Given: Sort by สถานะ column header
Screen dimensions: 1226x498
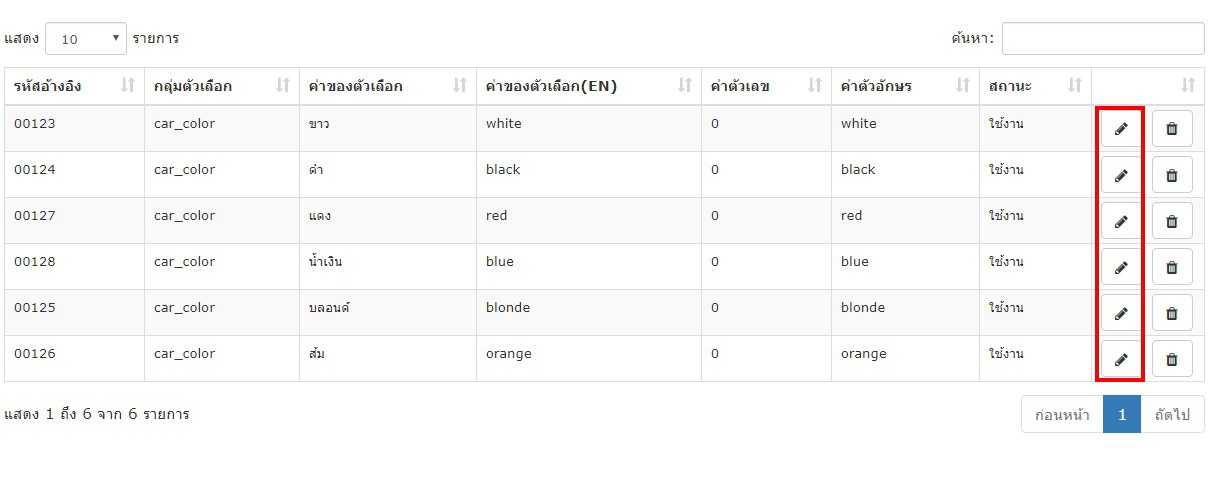Looking at the screenshot, I should point(1035,86).
